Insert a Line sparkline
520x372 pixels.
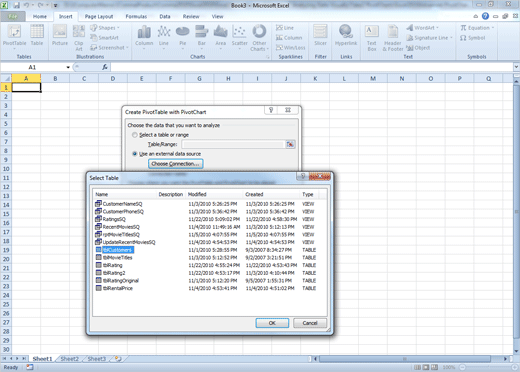285,28
